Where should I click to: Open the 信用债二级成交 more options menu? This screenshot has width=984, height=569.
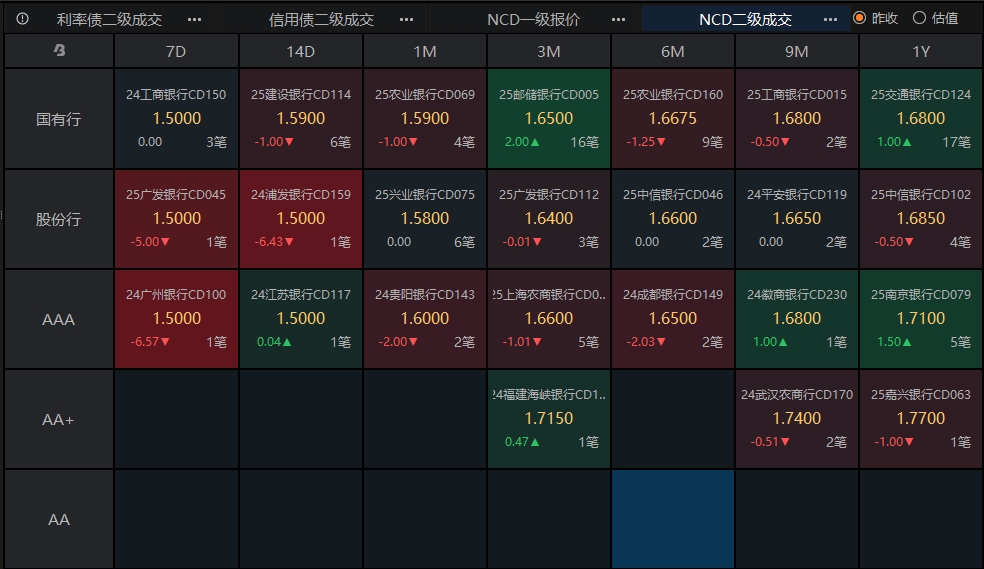(x=407, y=19)
